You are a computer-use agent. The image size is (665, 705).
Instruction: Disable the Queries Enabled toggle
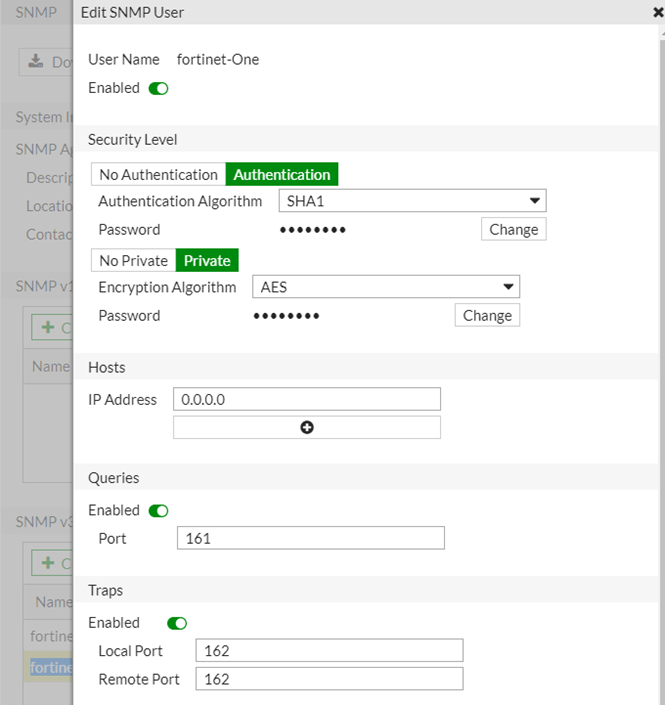pyautogui.click(x=158, y=510)
